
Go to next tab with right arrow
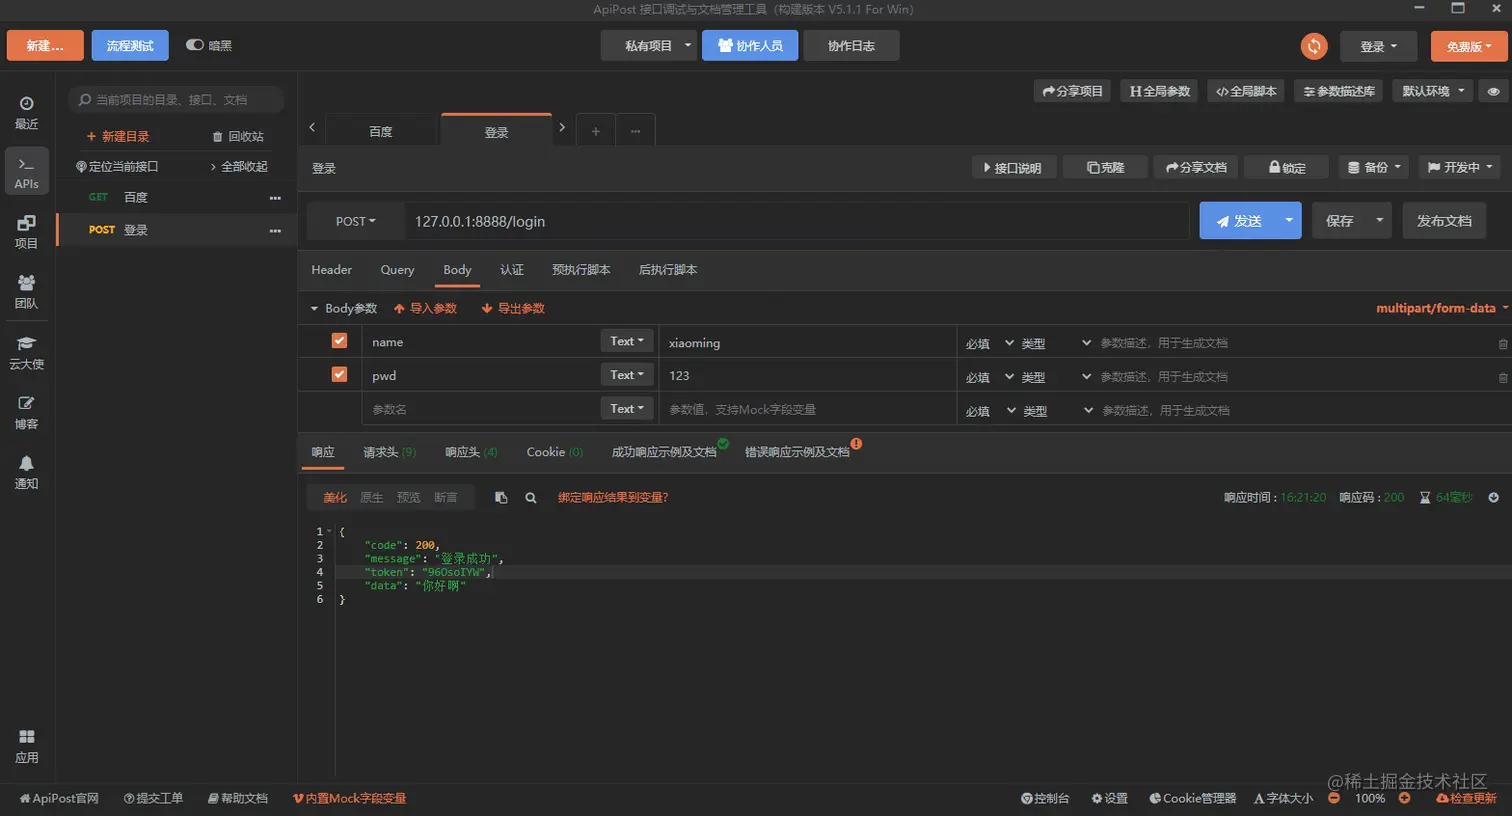click(562, 127)
